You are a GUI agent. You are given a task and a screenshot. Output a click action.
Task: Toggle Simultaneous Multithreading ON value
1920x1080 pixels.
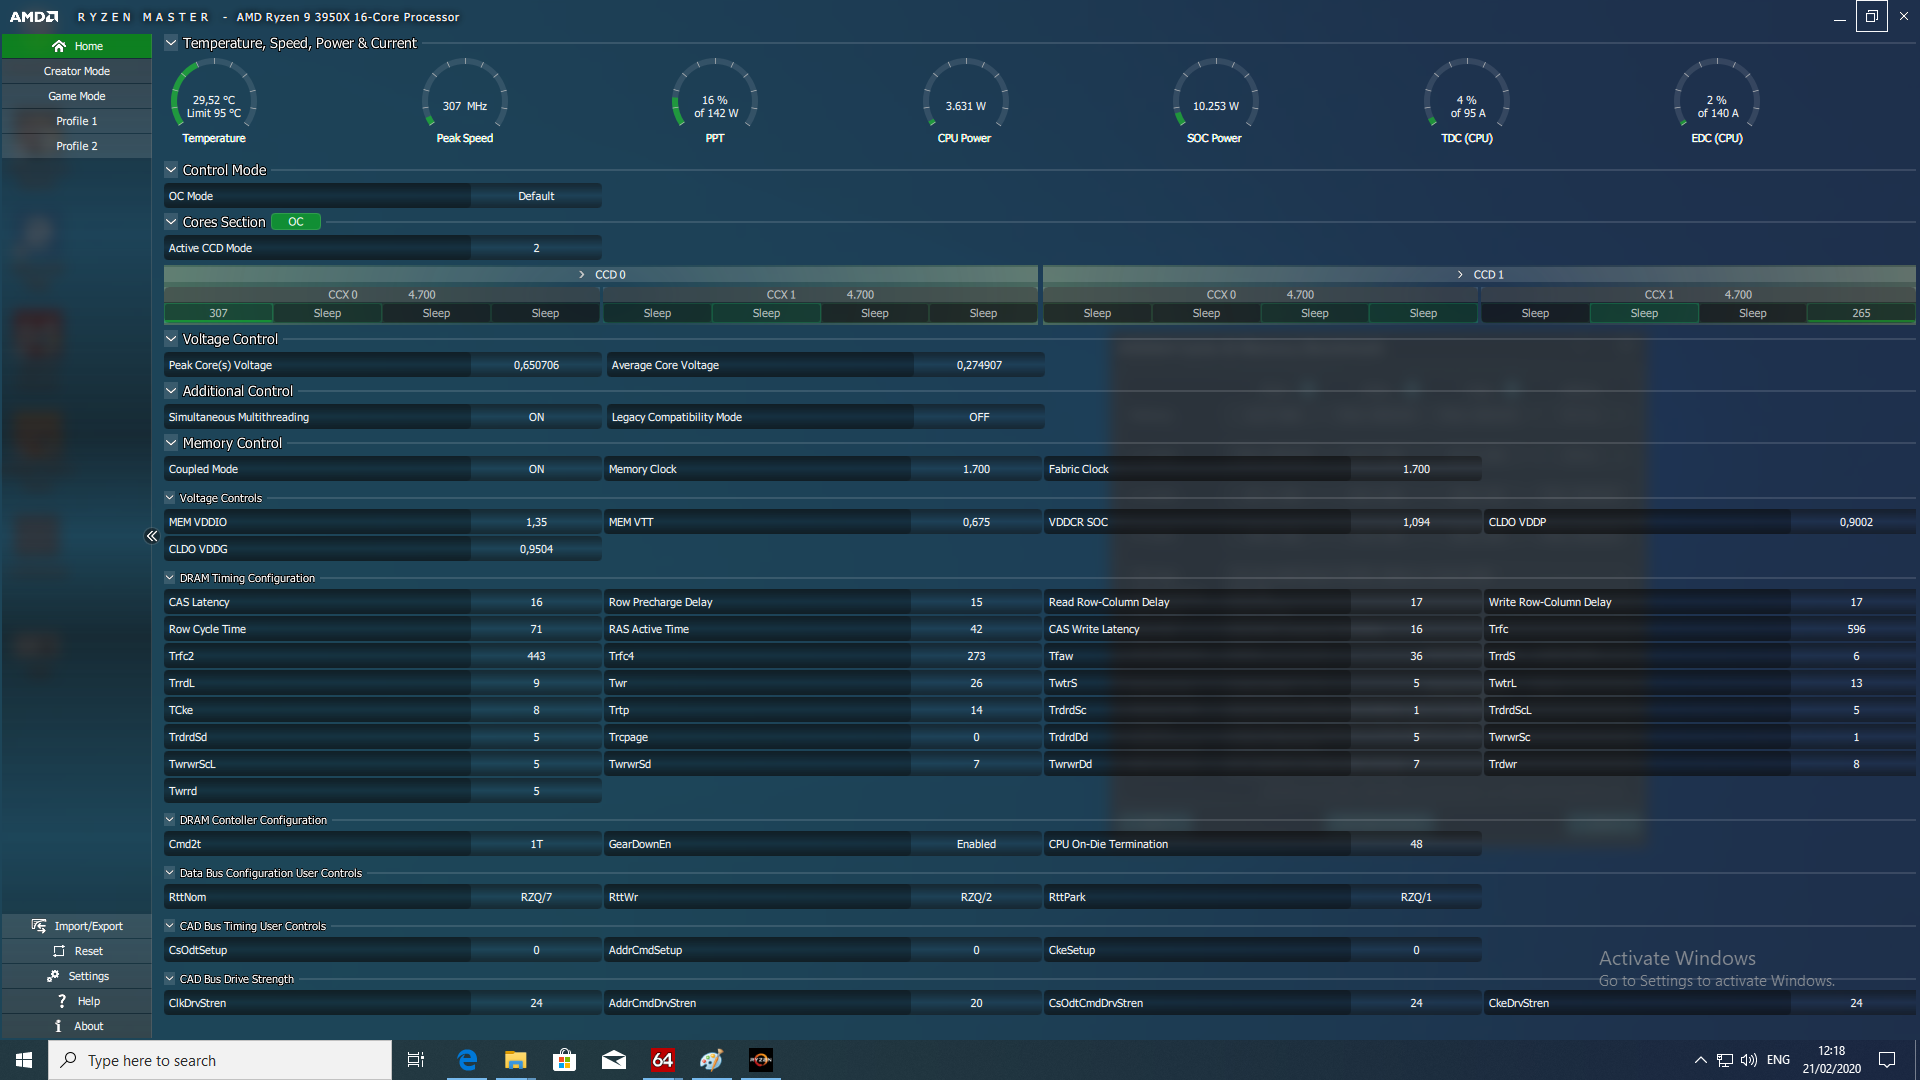[536, 417]
